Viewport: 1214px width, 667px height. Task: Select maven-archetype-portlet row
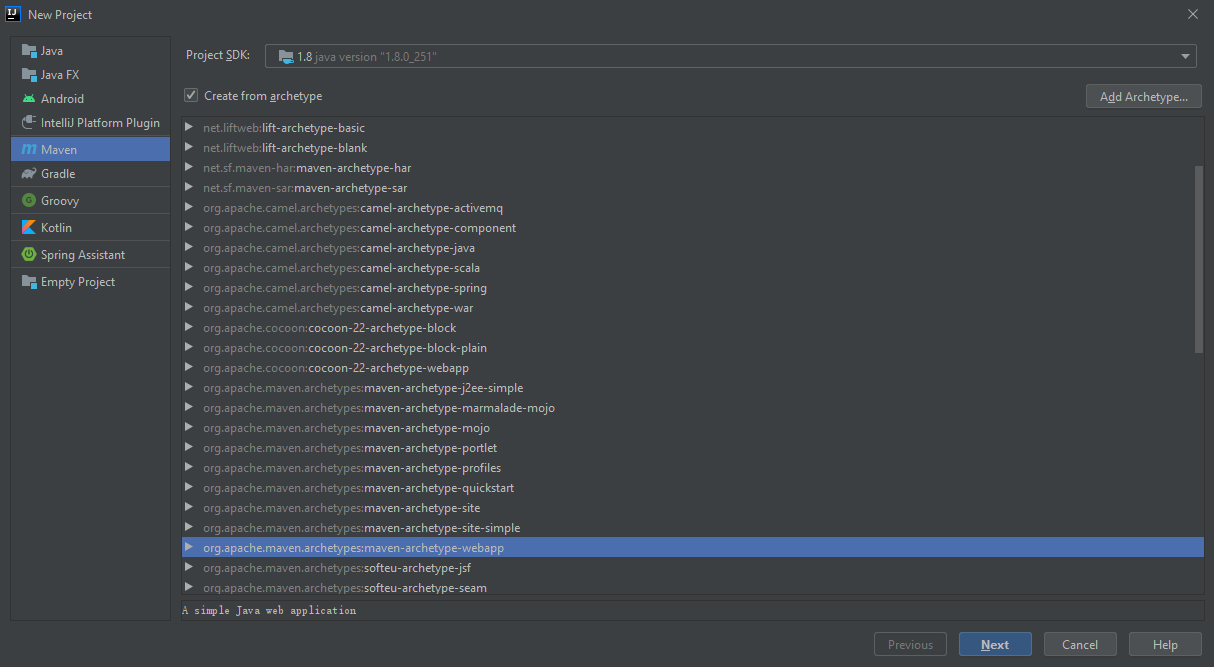coord(693,447)
